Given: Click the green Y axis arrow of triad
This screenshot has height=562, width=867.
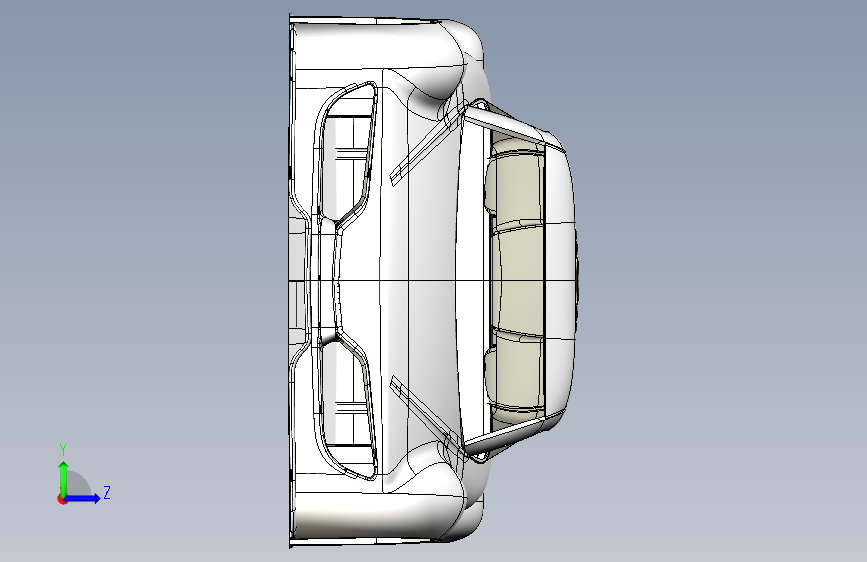Looking at the screenshot, I should click(x=64, y=478).
